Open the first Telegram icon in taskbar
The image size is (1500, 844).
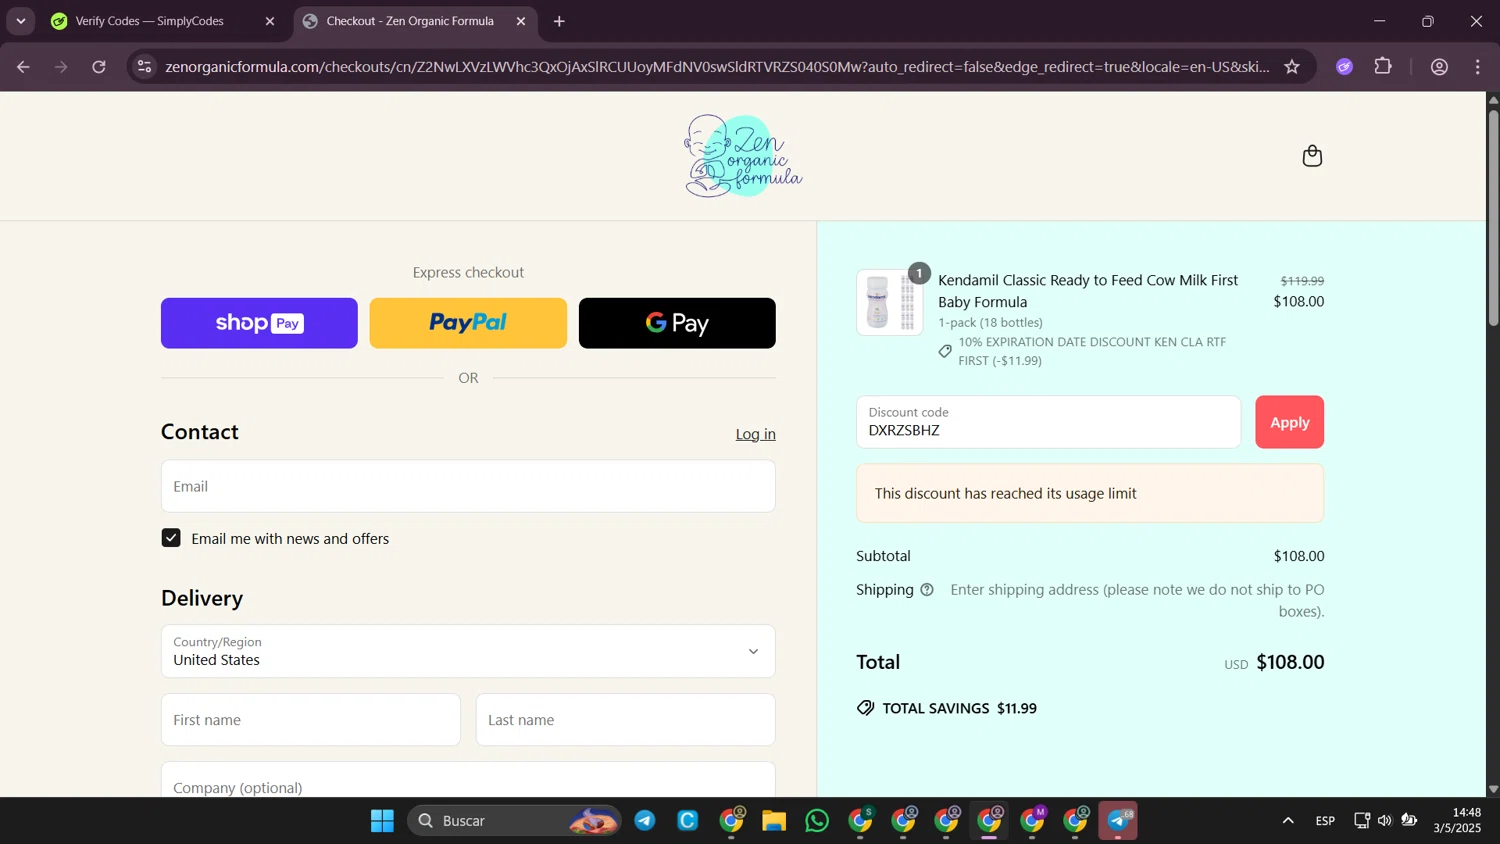pyautogui.click(x=645, y=821)
